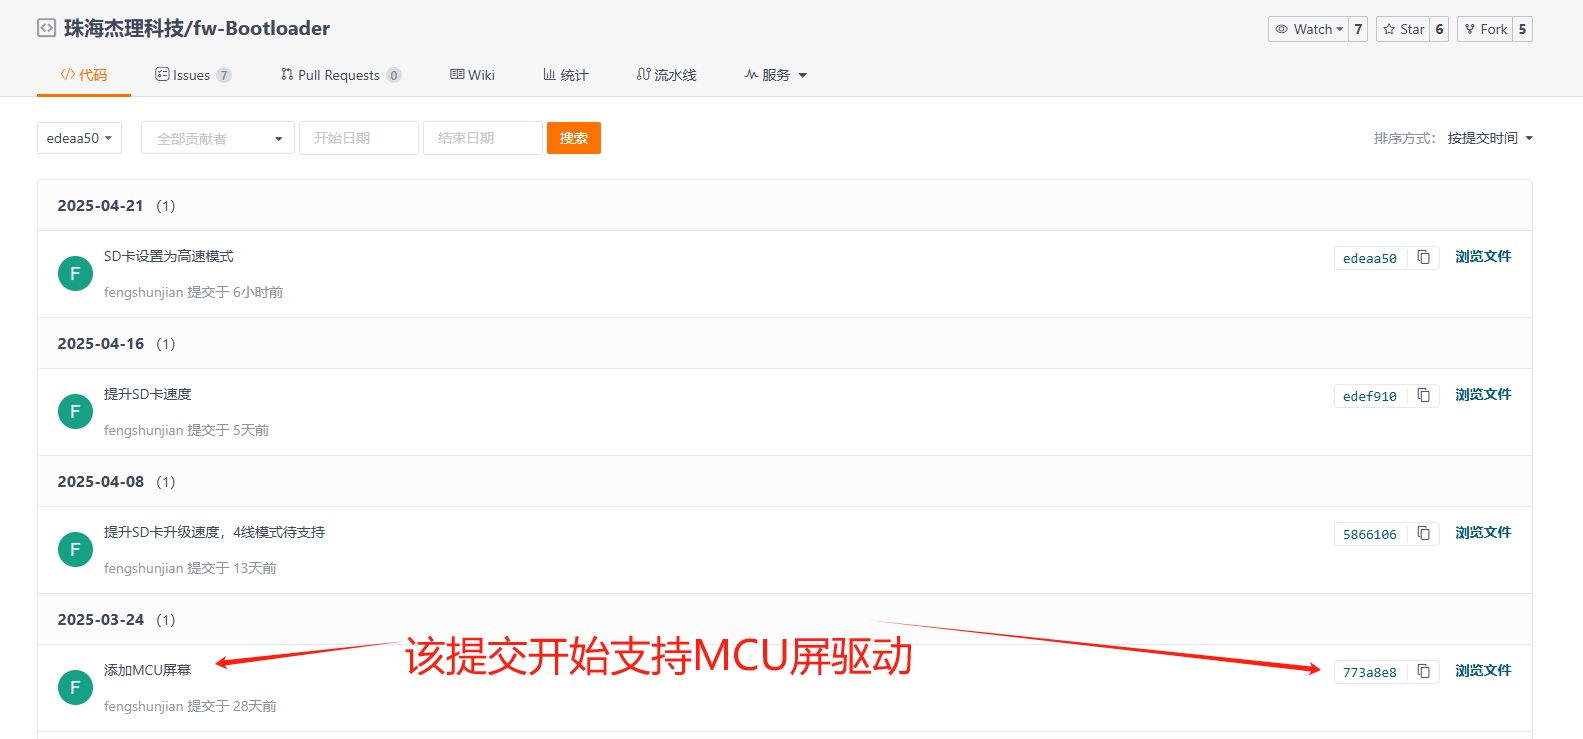1583x739 pixels.
Task: Copy commit hash edef910
Action: coord(1423,396)
